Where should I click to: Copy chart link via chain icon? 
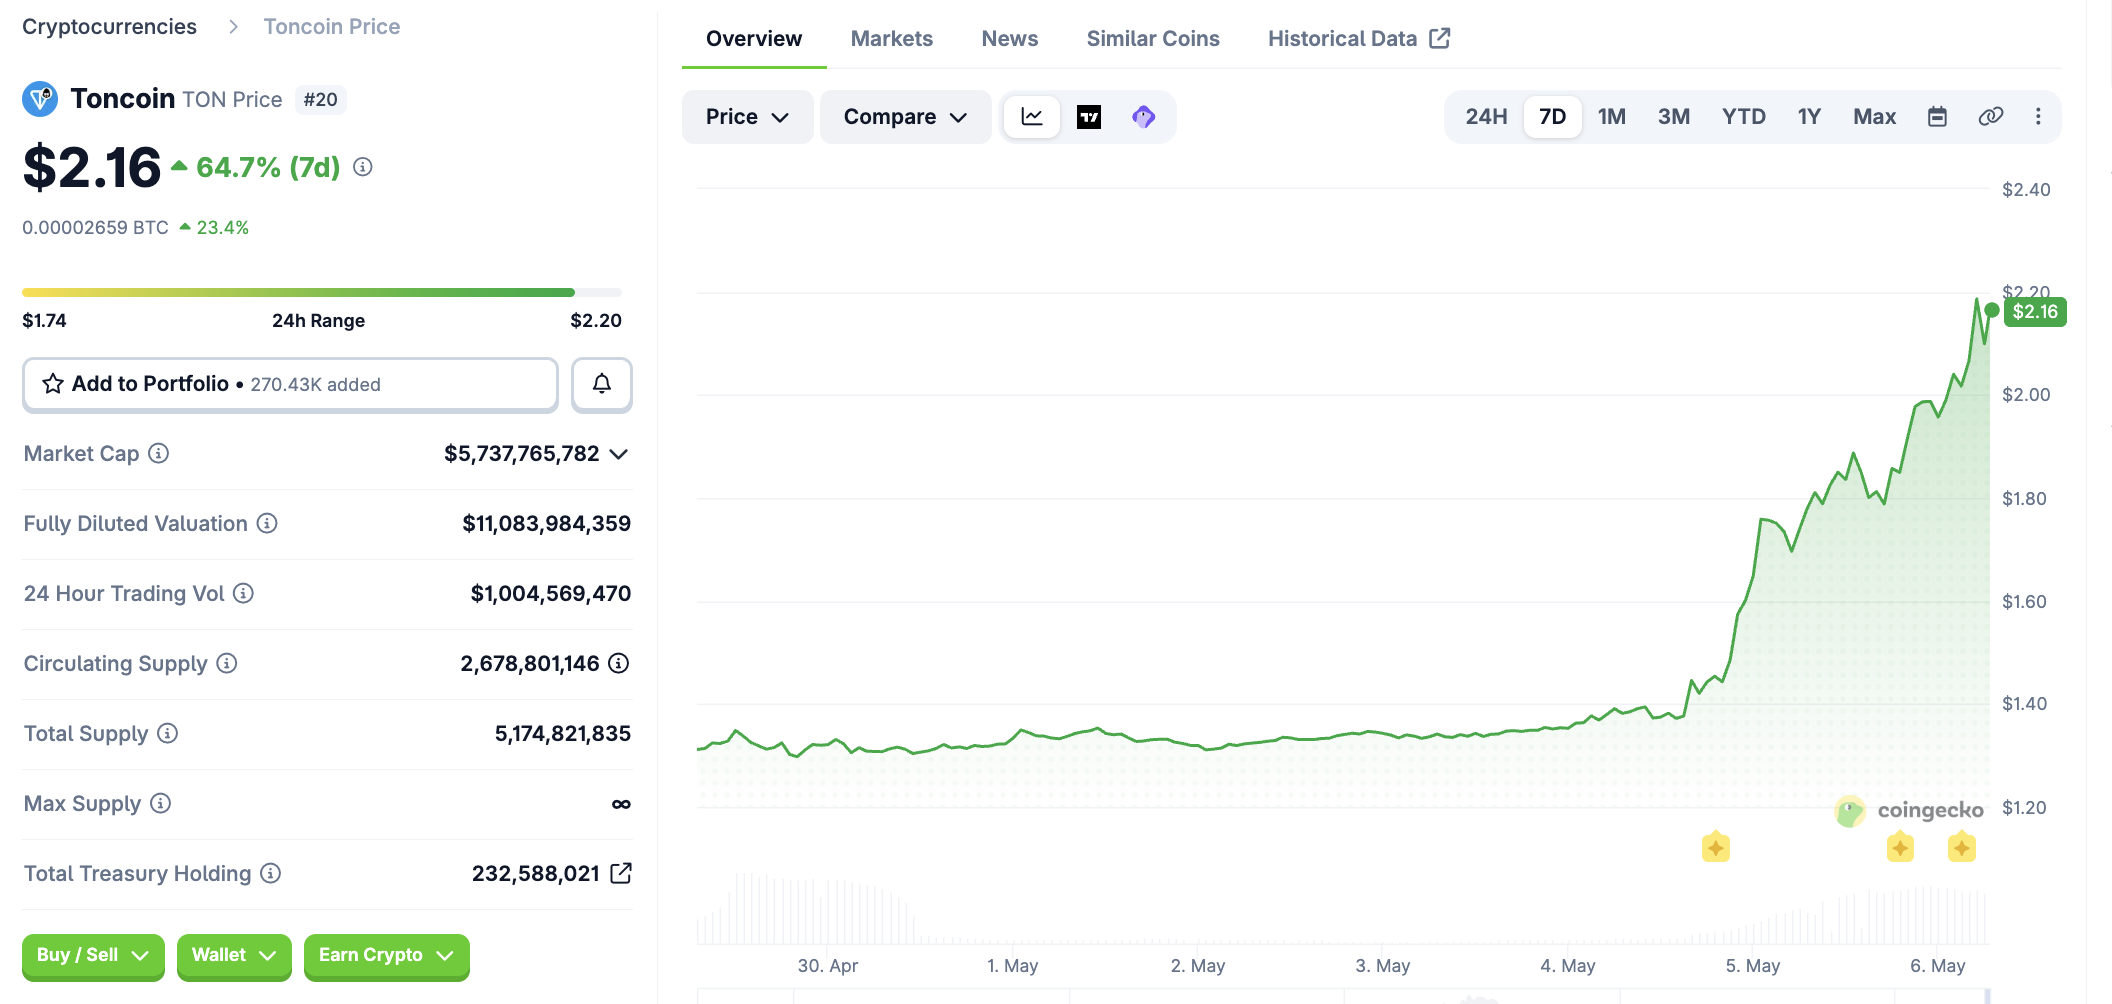point(1990,117)
